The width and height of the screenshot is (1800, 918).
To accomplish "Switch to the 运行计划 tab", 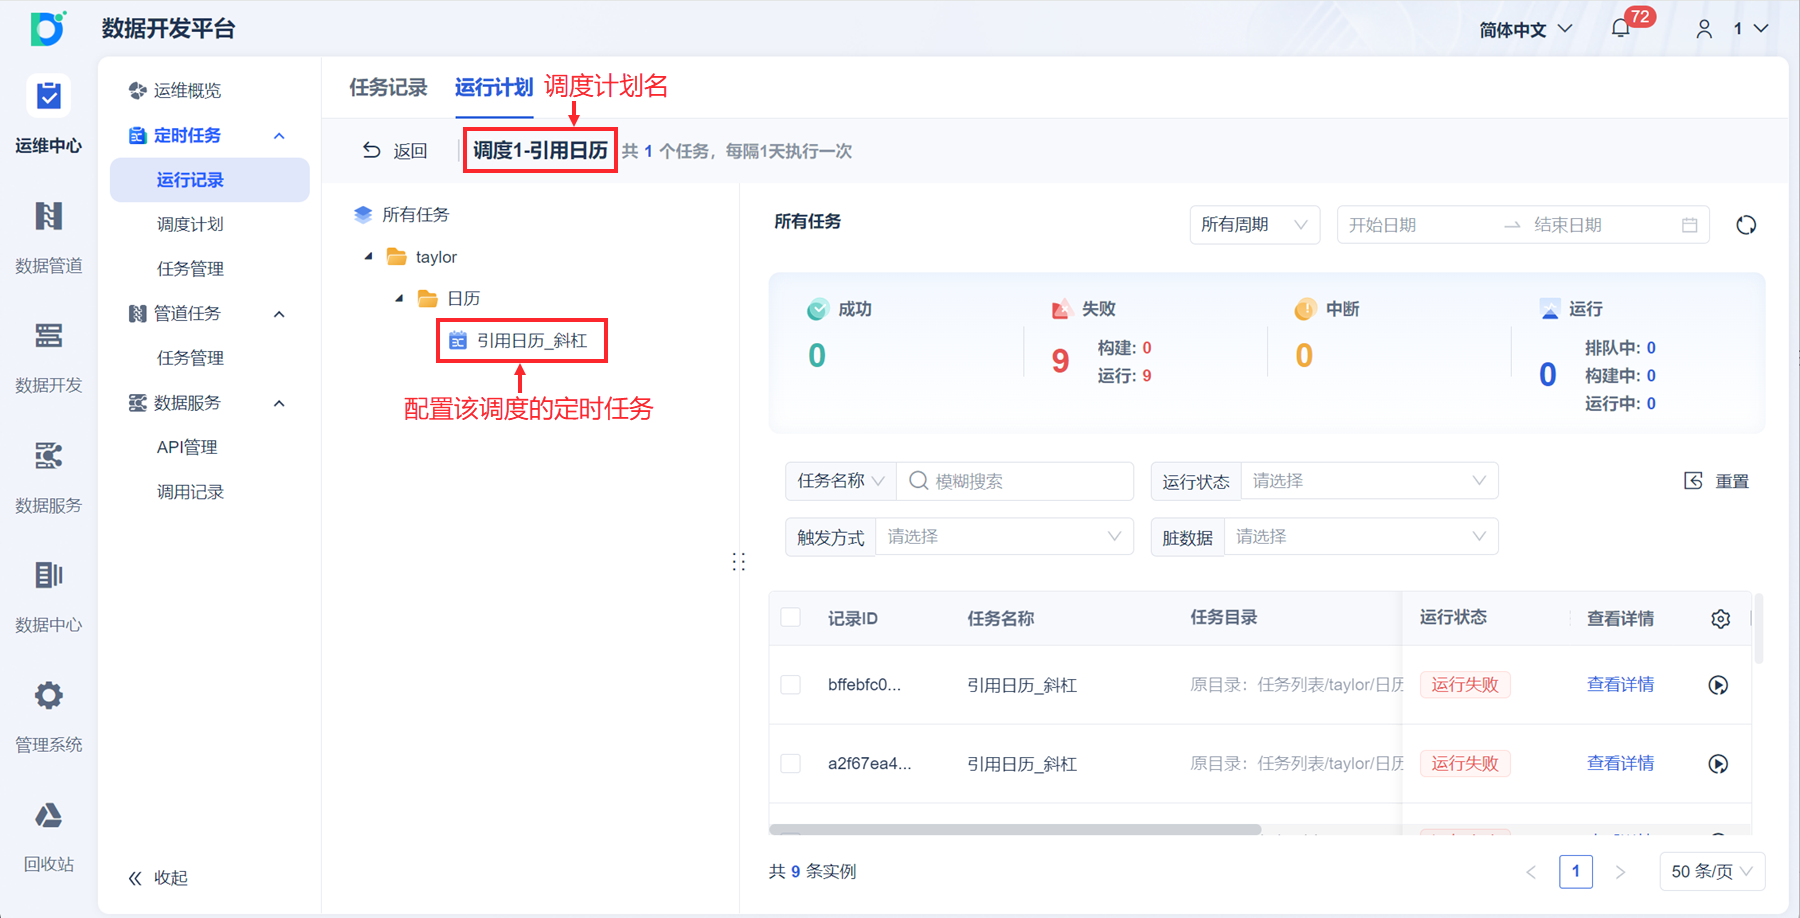I will [494, 88].
